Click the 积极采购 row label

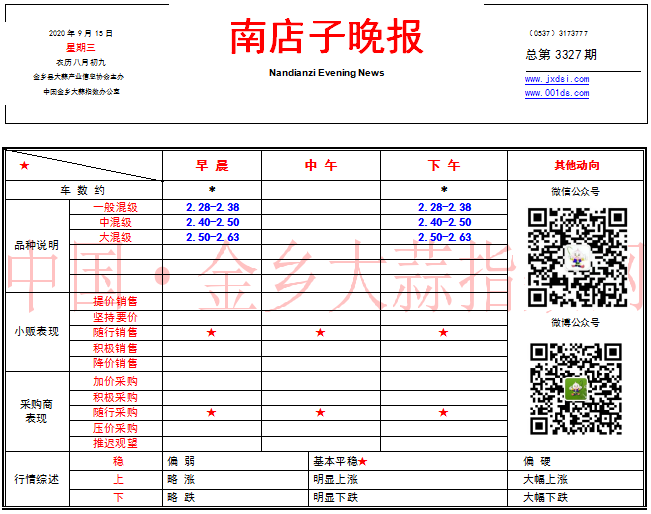pos(115,397)
